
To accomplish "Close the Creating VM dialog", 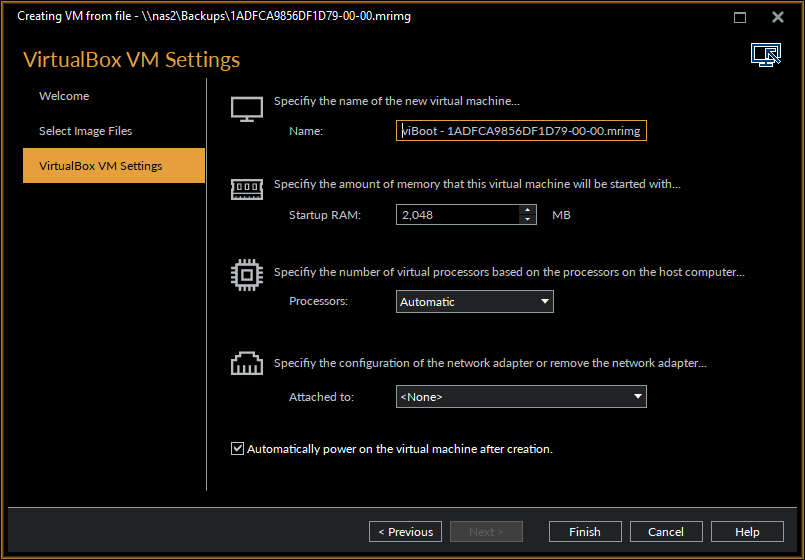I will 778,17.
